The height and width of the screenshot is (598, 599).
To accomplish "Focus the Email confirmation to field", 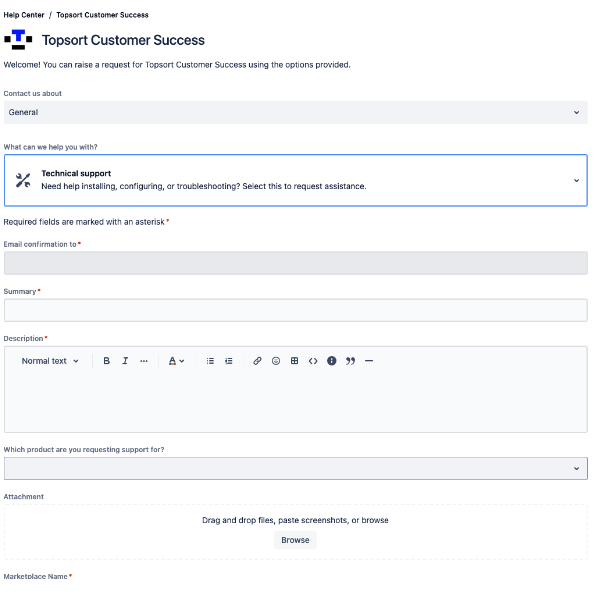I will [296, 263].
